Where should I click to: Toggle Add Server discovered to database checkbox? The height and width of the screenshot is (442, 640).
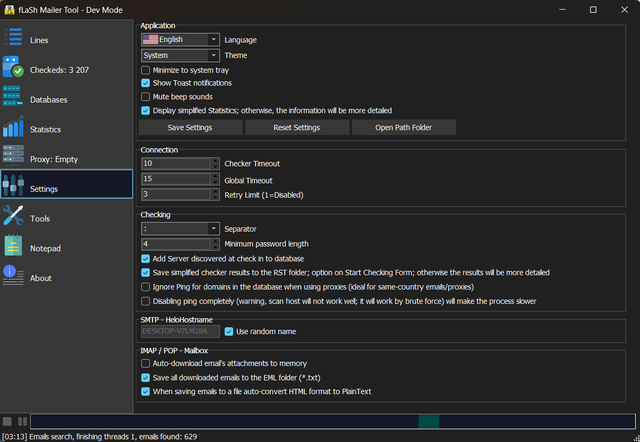145,259
